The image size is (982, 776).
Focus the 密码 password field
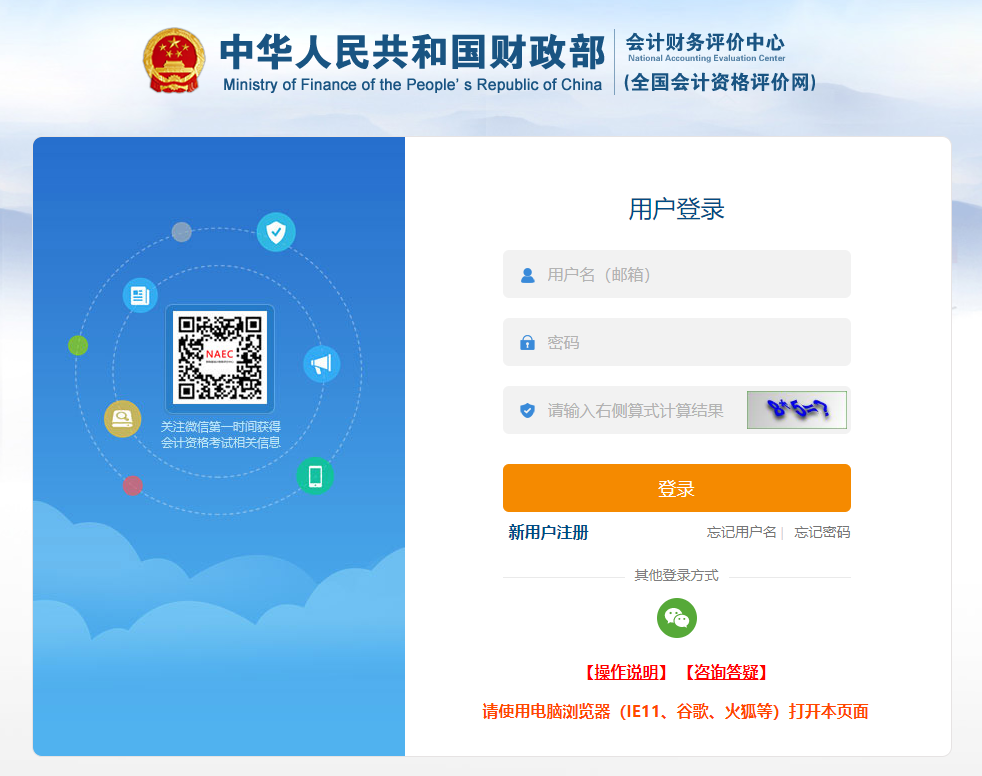676,342
